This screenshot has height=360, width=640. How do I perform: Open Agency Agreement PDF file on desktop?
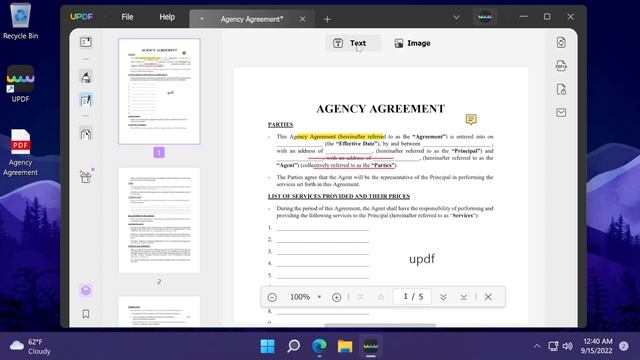20,152
